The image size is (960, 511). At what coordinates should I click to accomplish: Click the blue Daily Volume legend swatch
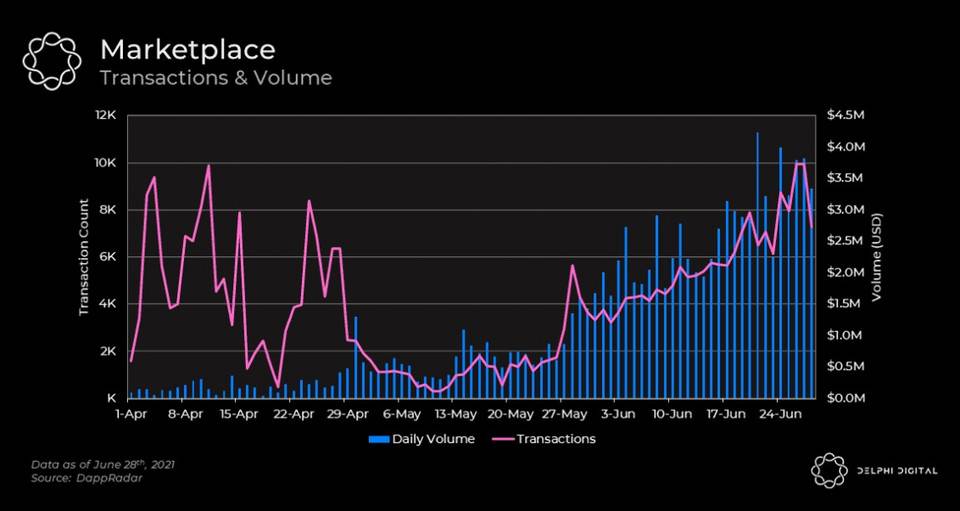(x=378, y=439)
